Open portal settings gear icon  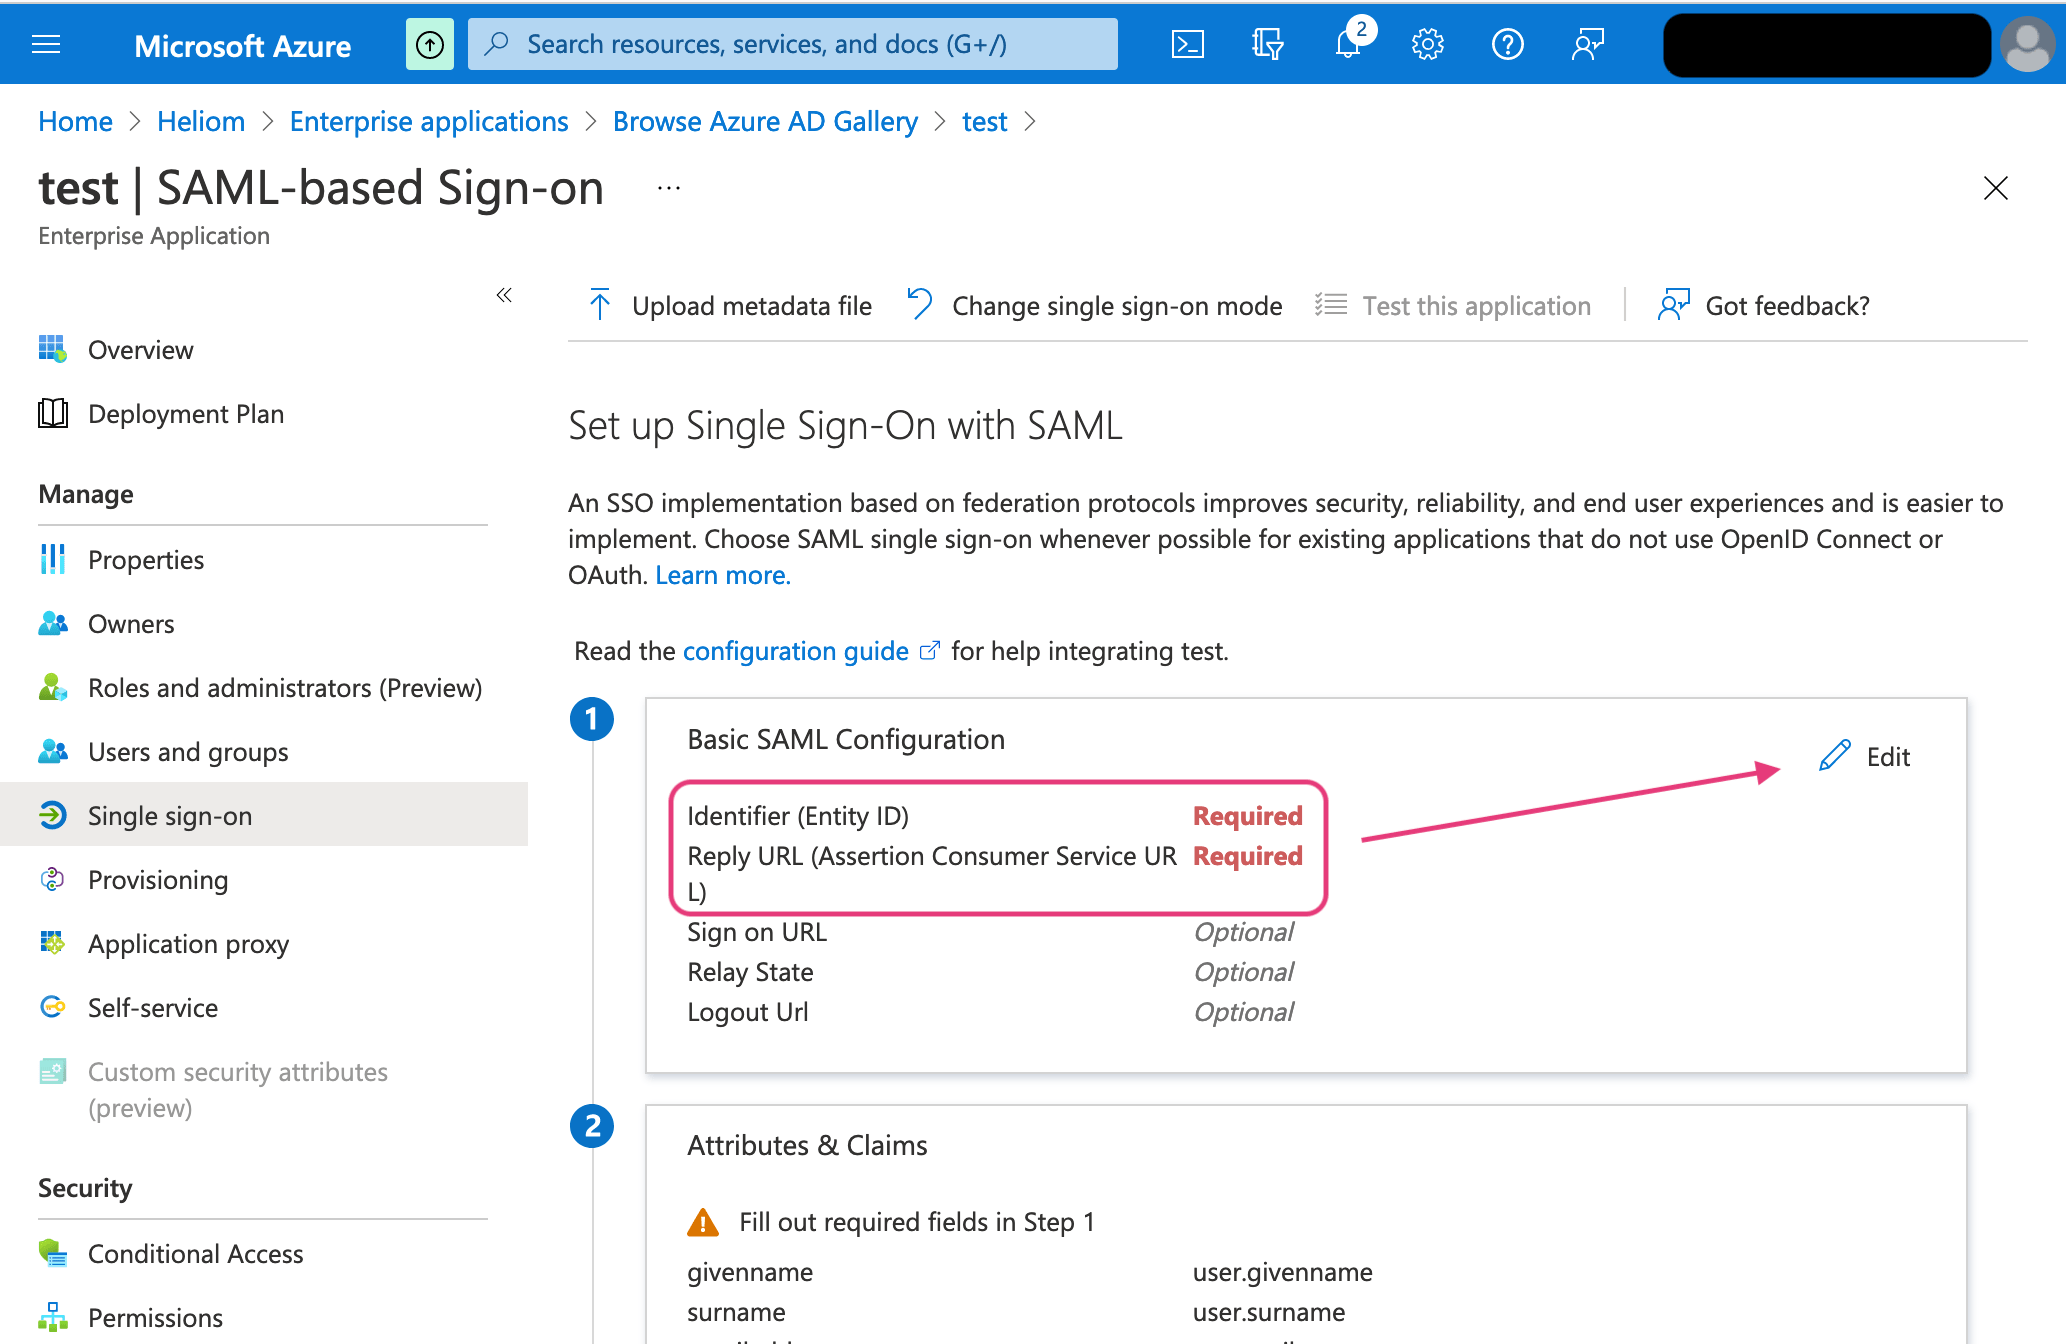pos(1427,44)
